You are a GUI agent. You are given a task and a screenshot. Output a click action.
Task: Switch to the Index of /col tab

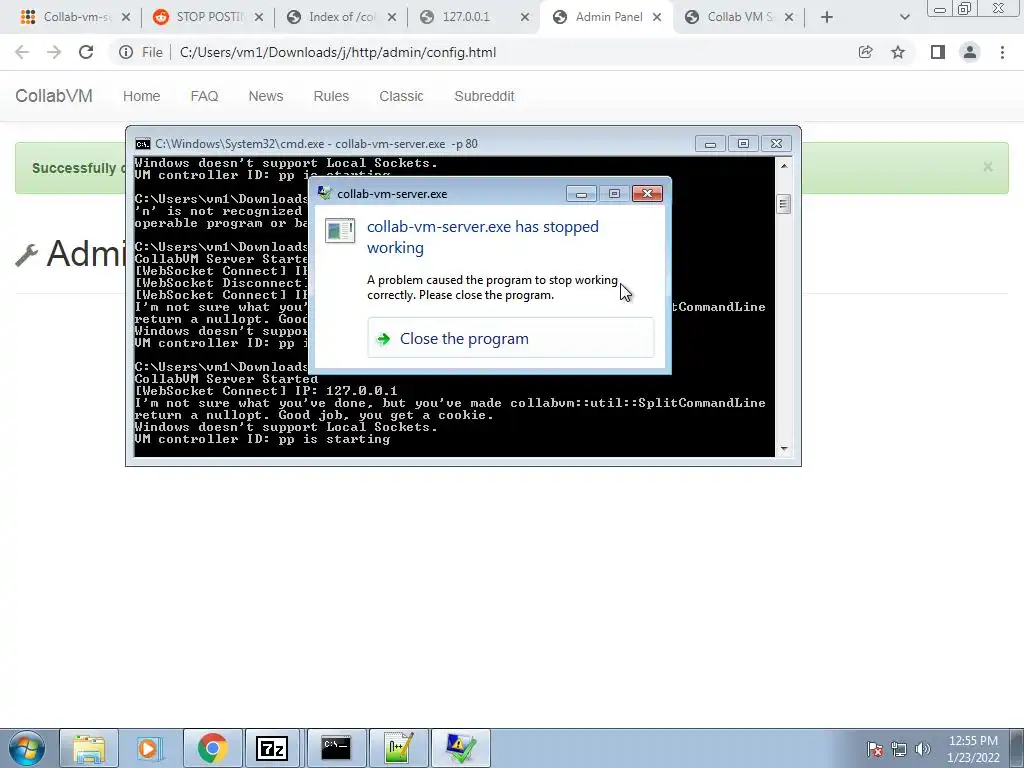tap(340, 17)
